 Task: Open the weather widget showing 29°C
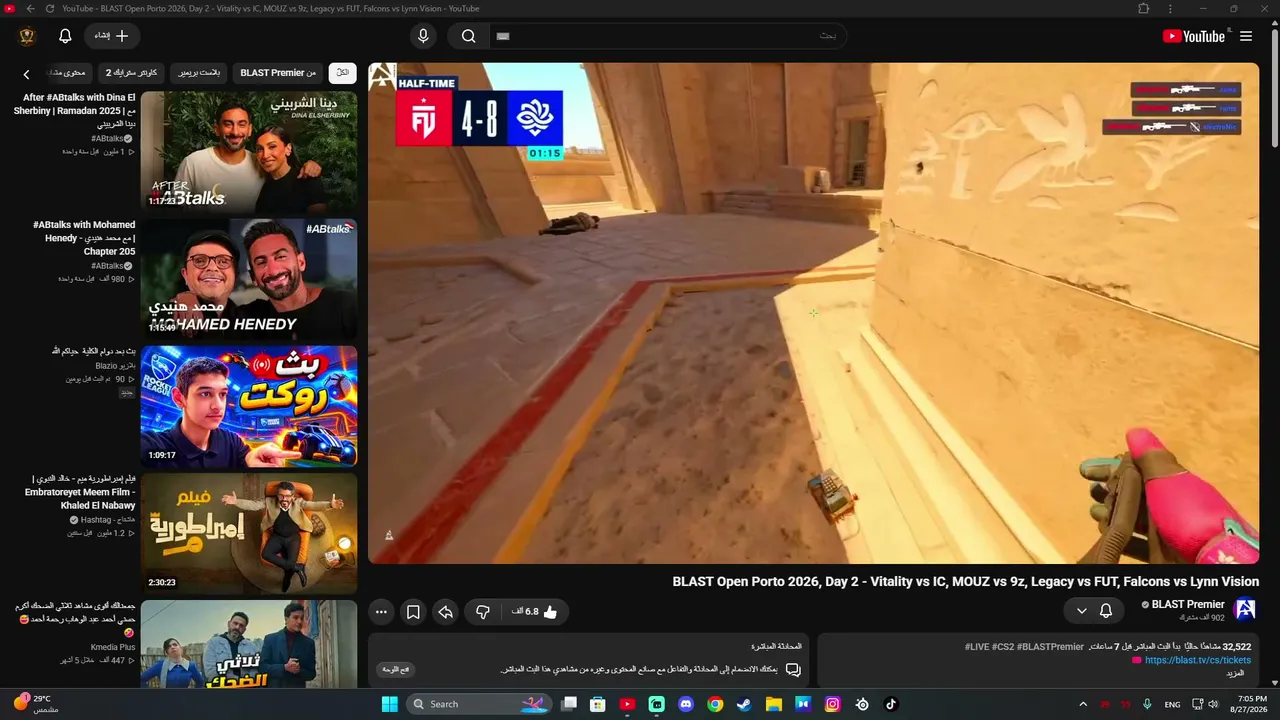(37, 704)
